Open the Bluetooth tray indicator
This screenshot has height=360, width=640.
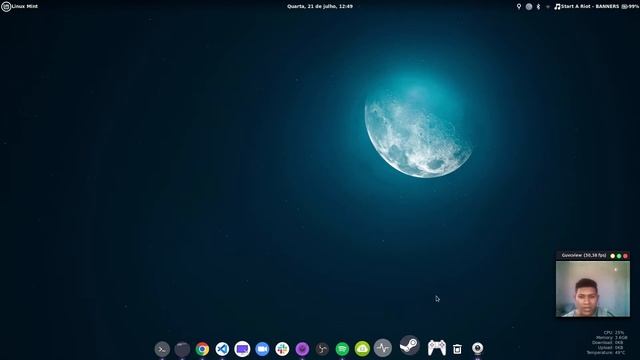pyautogui.click(x=538, y=7)
